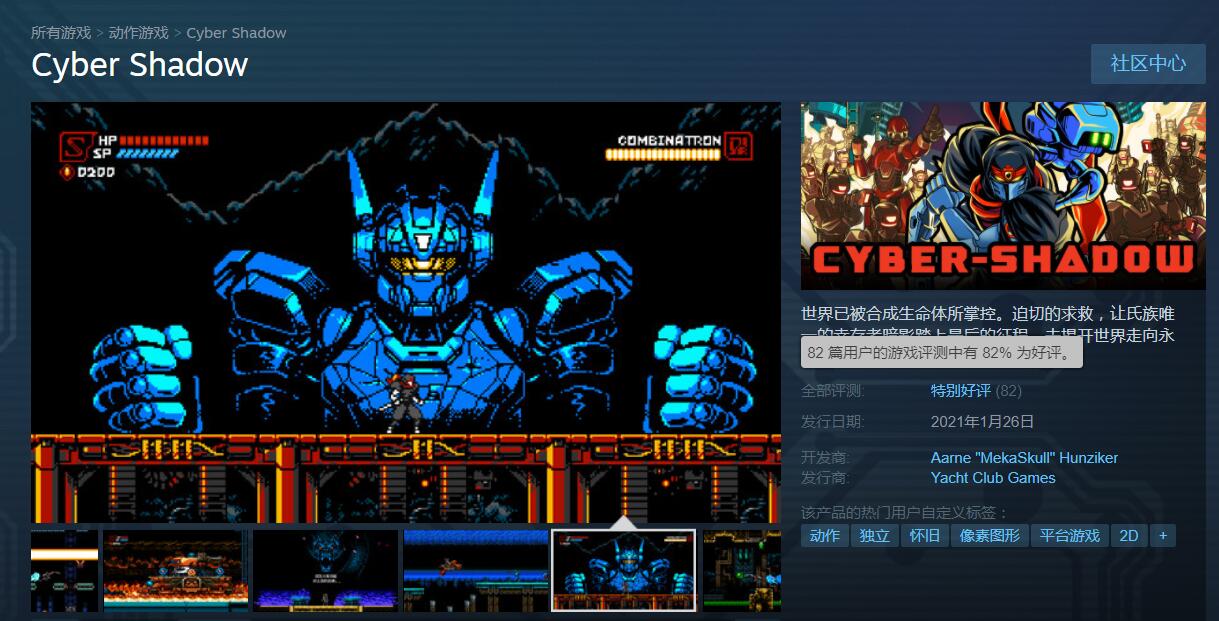Open the 动作游戏 breadcrumb category
1219x621 pixels.
tap(139, 33)
